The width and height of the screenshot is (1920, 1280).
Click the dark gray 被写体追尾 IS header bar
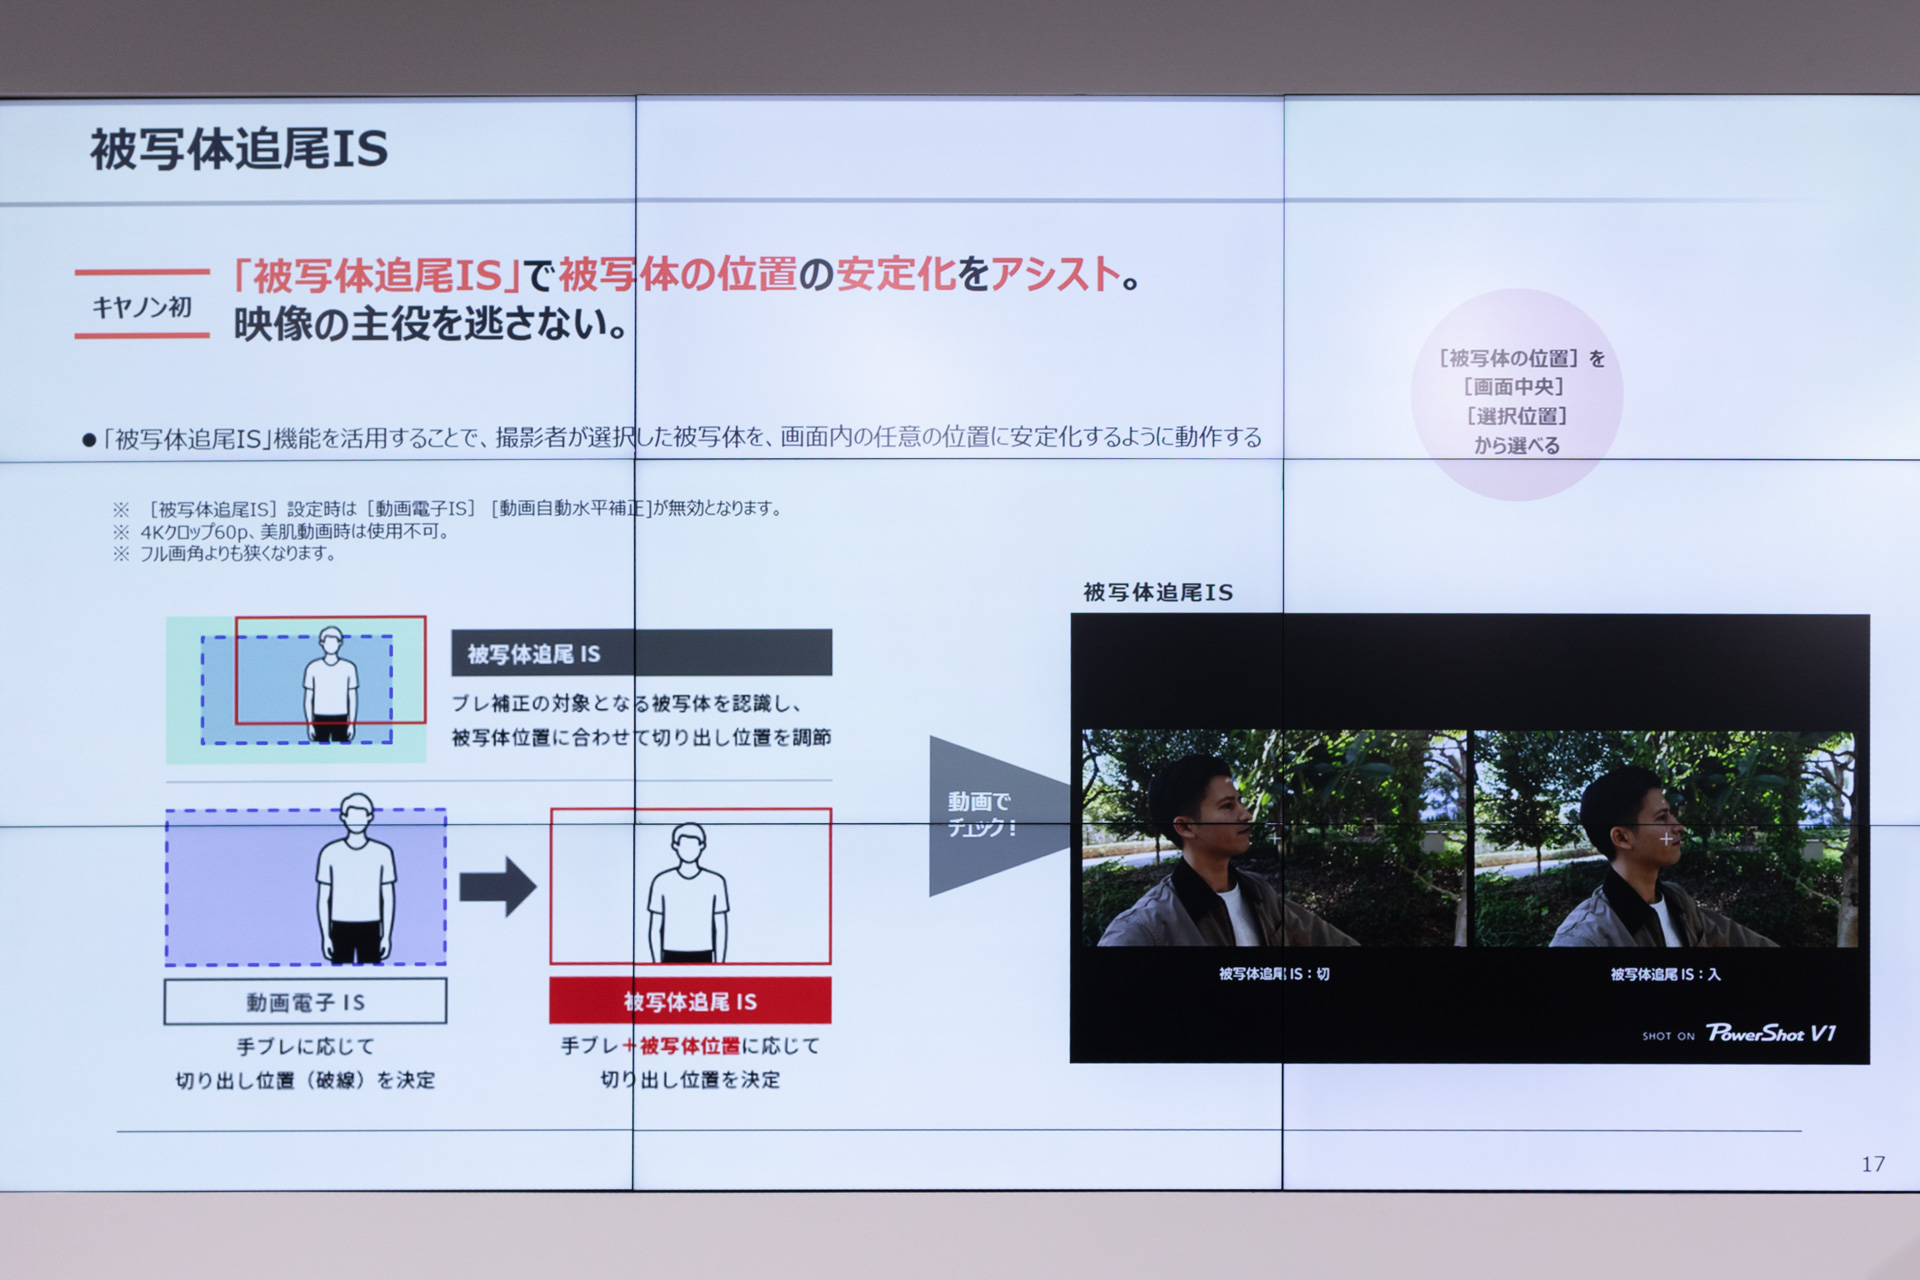pyautogui.click(x=641, y=653)
